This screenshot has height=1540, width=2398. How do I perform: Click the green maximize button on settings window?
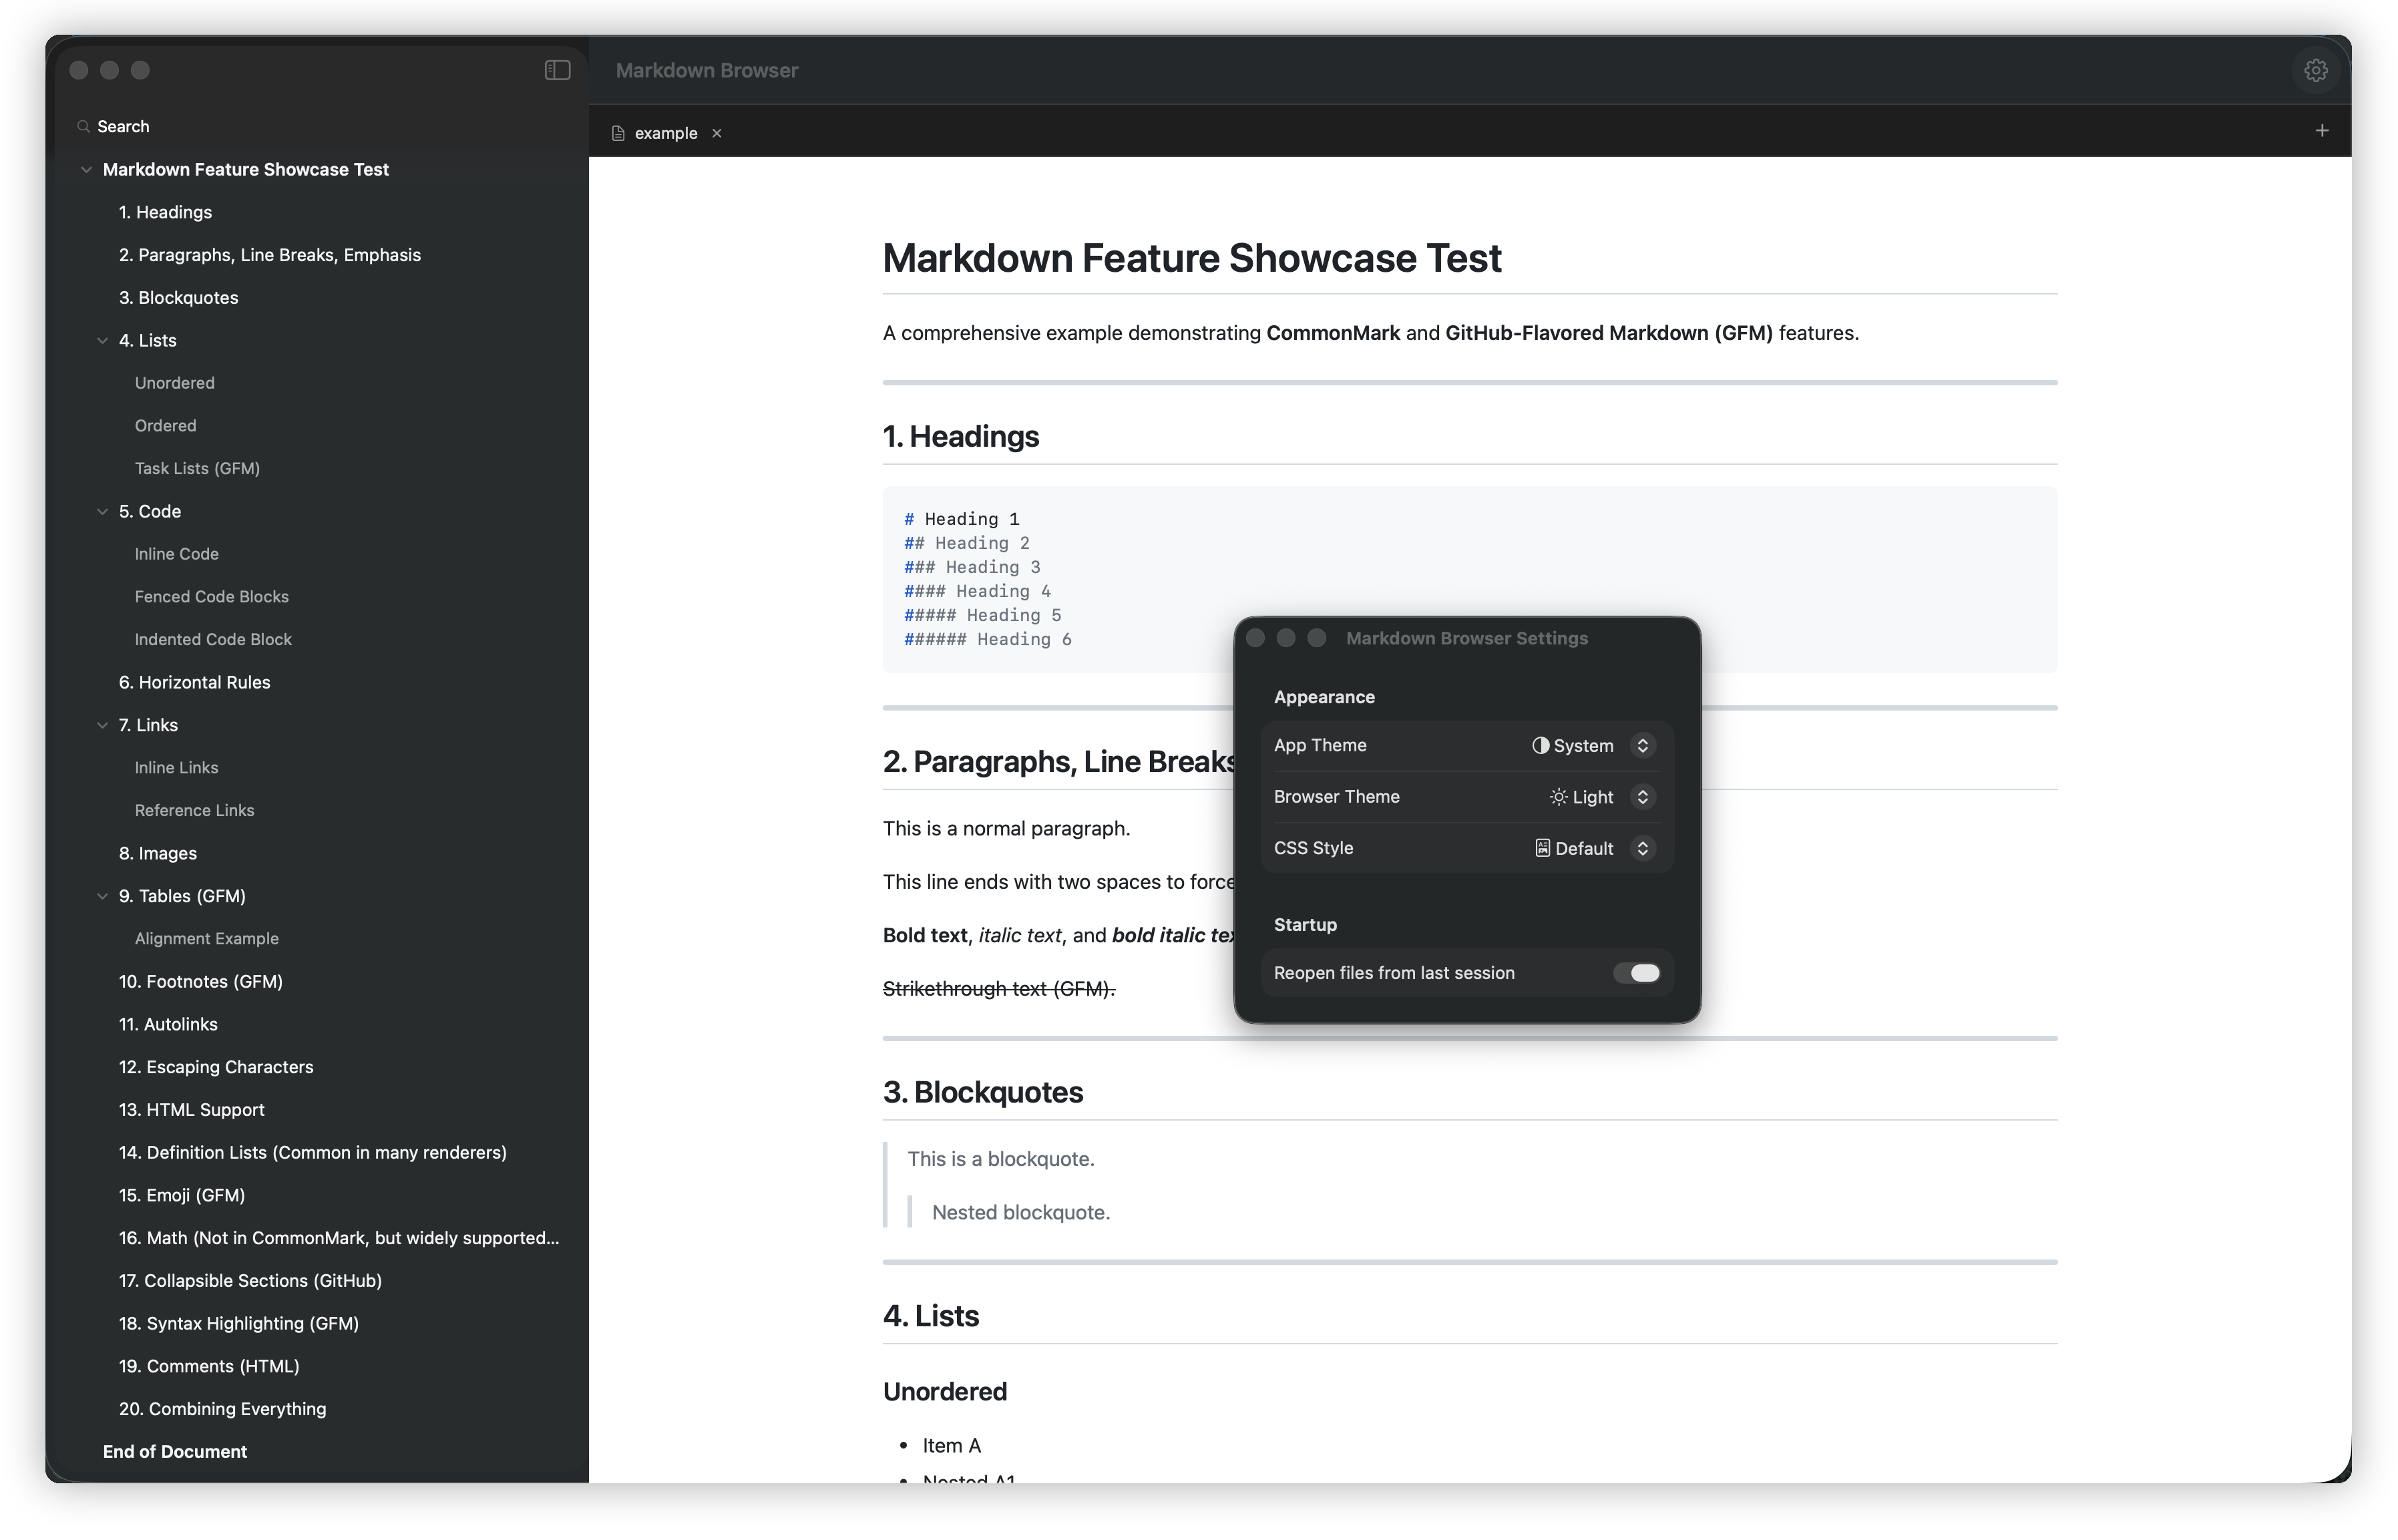coord(1317,638)
